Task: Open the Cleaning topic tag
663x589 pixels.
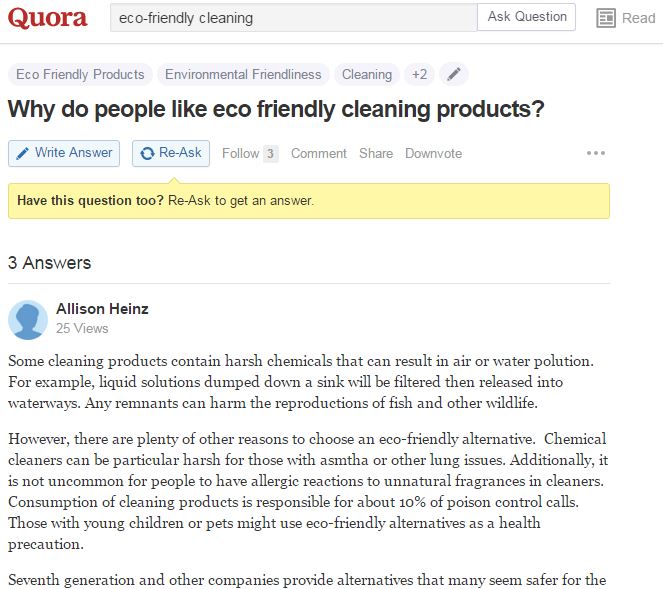Action: tap(367, 74)
